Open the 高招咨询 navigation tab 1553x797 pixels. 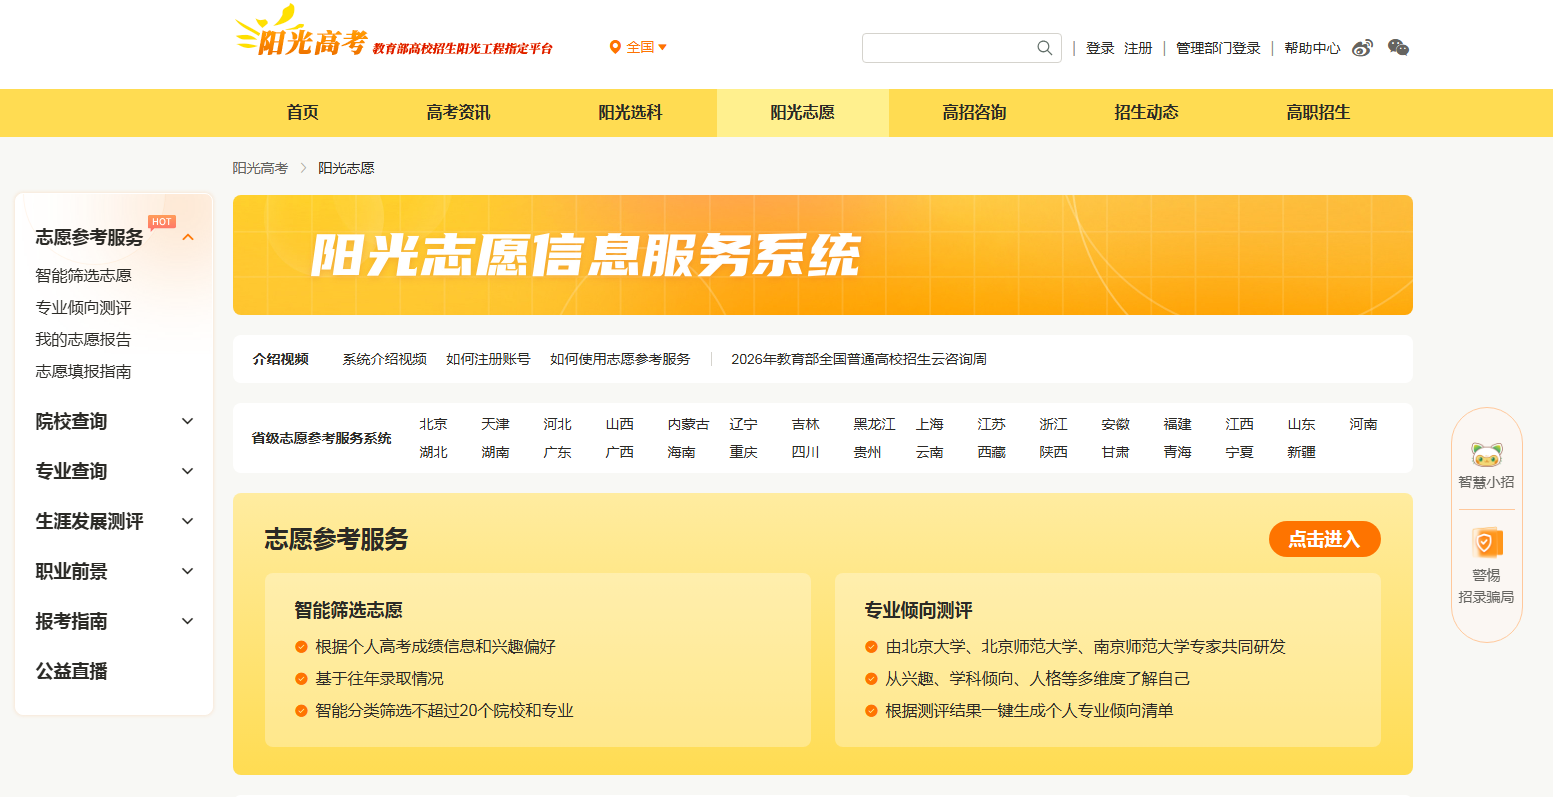pyautogui.click(x=975, y=113)
